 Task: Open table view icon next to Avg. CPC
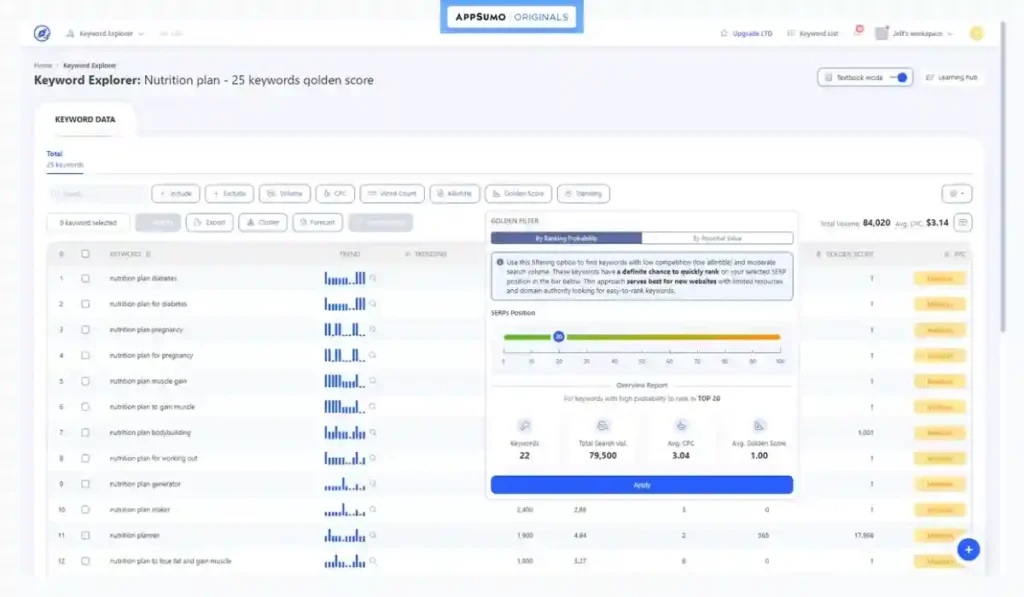point(963,223)
